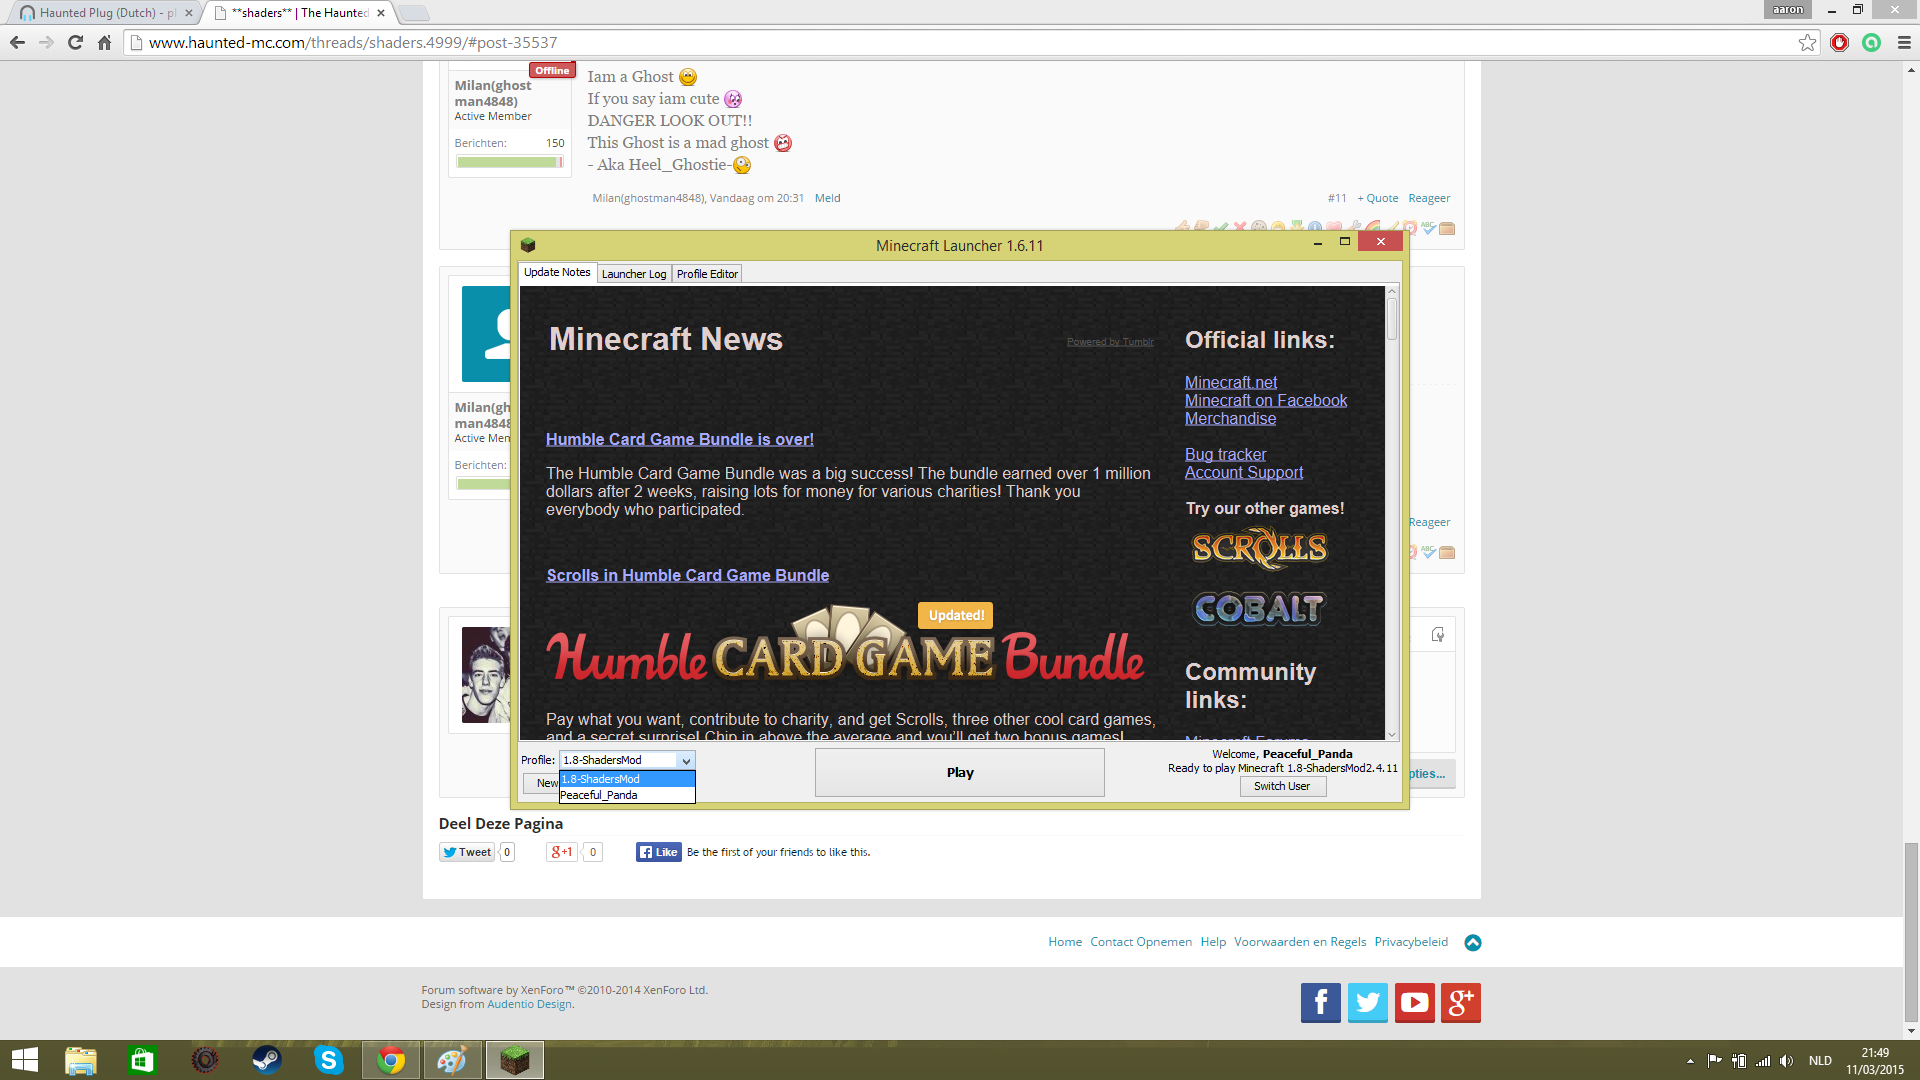
Task: Select Peaceful_Panda profile from list
Action: pos(627,795)
